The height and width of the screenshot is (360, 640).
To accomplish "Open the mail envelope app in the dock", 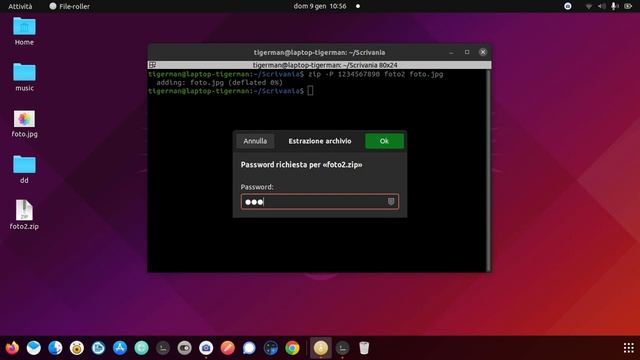I will (34, 348).
